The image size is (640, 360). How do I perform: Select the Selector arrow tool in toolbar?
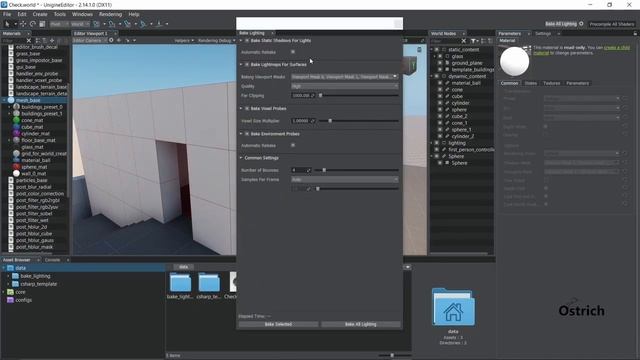tap(7, 24)
